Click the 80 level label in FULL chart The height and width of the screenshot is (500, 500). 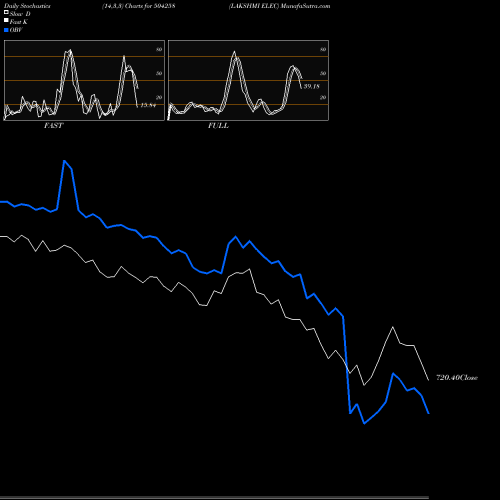tap(323, 49)
